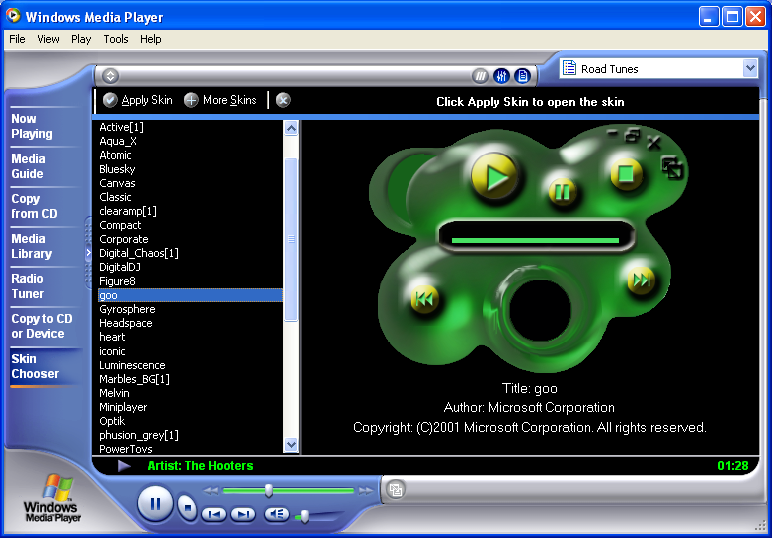Image resolution: width=772 pixels, height=538 pixels.
Task: Select the Gyrosphere skin in the list
Action: click(x=127, y=309)
